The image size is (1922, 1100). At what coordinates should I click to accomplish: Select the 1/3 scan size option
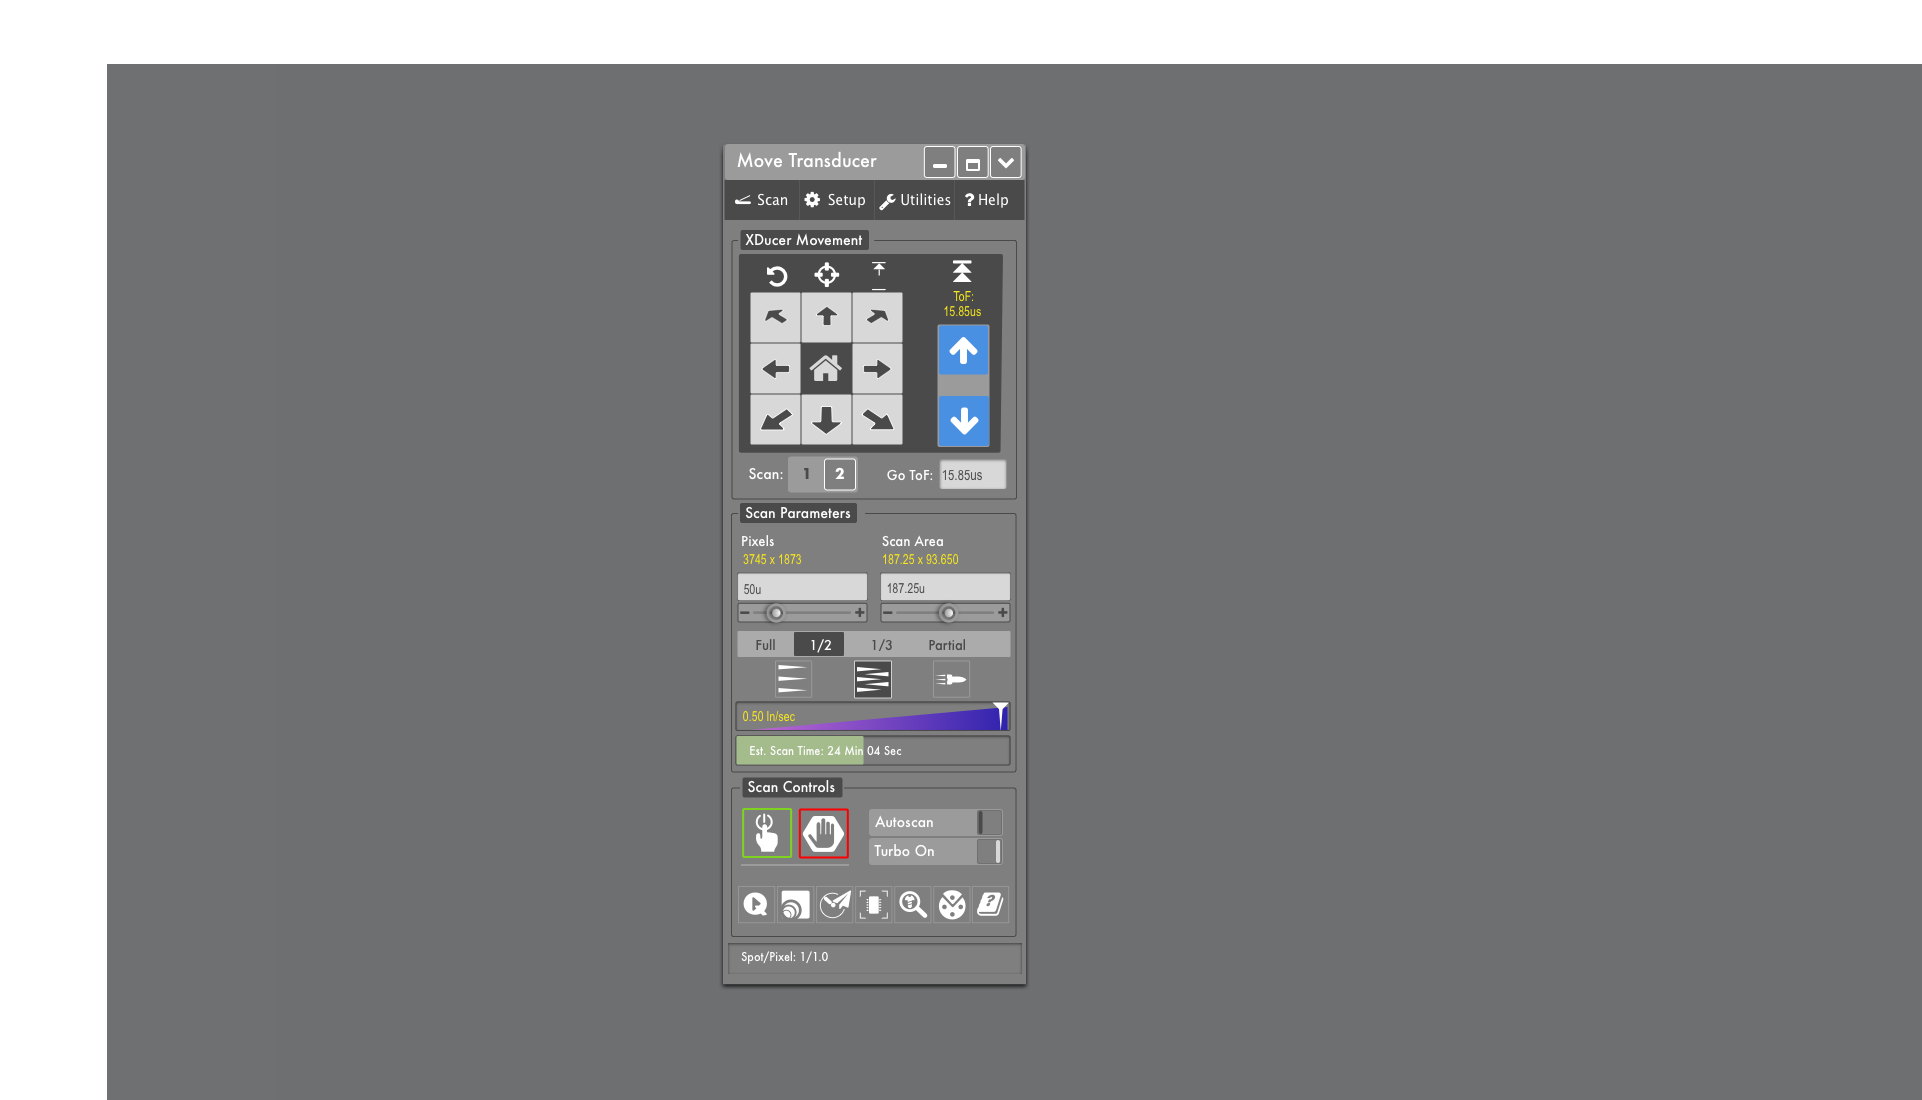pos(881,645)
